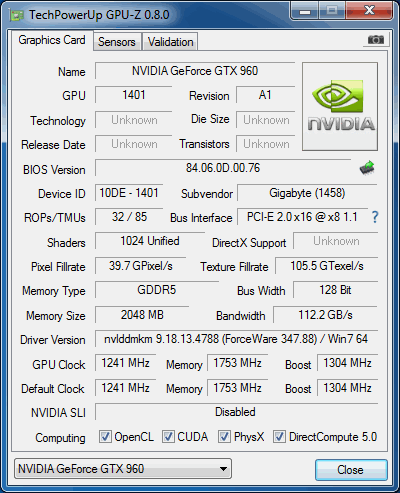Viewport: 400px width, 493px height.
Task: Click the Revision field A1
Action: click(266, 95)
